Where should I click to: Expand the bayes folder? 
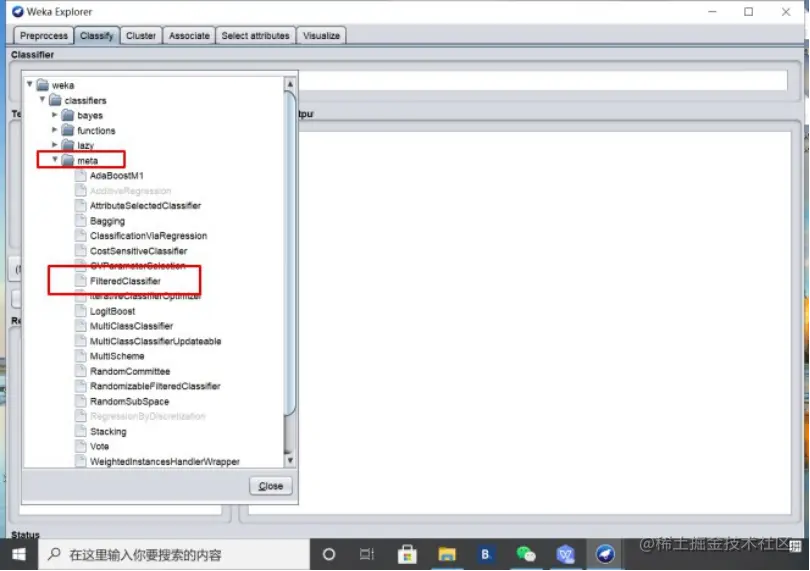55,115
